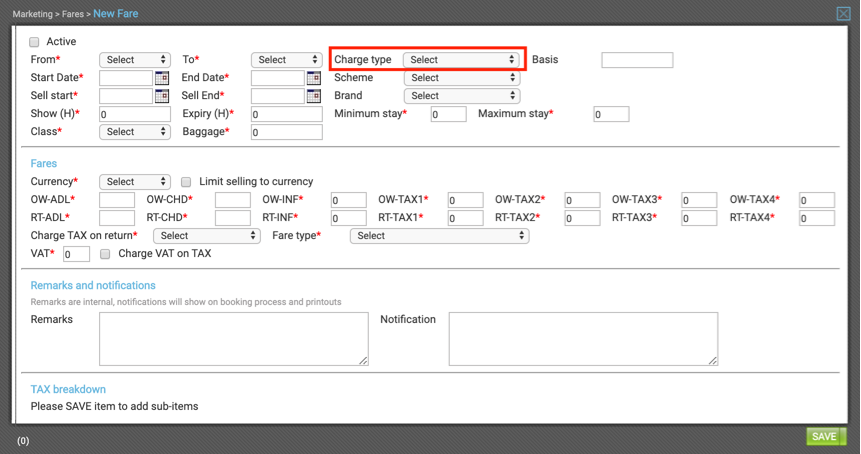
Task: Click the RT-CHD fare field
Action: [x=233, y=218]
